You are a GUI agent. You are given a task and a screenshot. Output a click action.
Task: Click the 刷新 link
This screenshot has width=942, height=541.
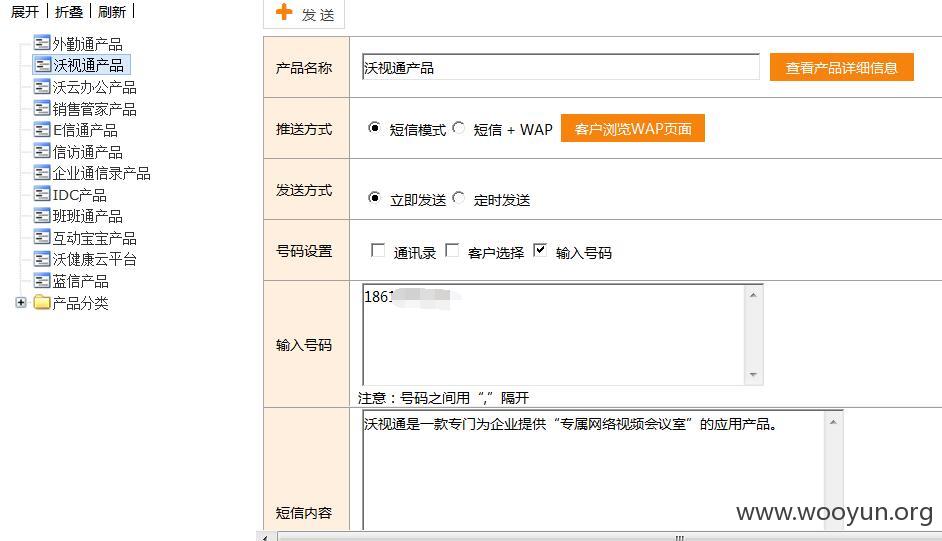pos(112,11)
